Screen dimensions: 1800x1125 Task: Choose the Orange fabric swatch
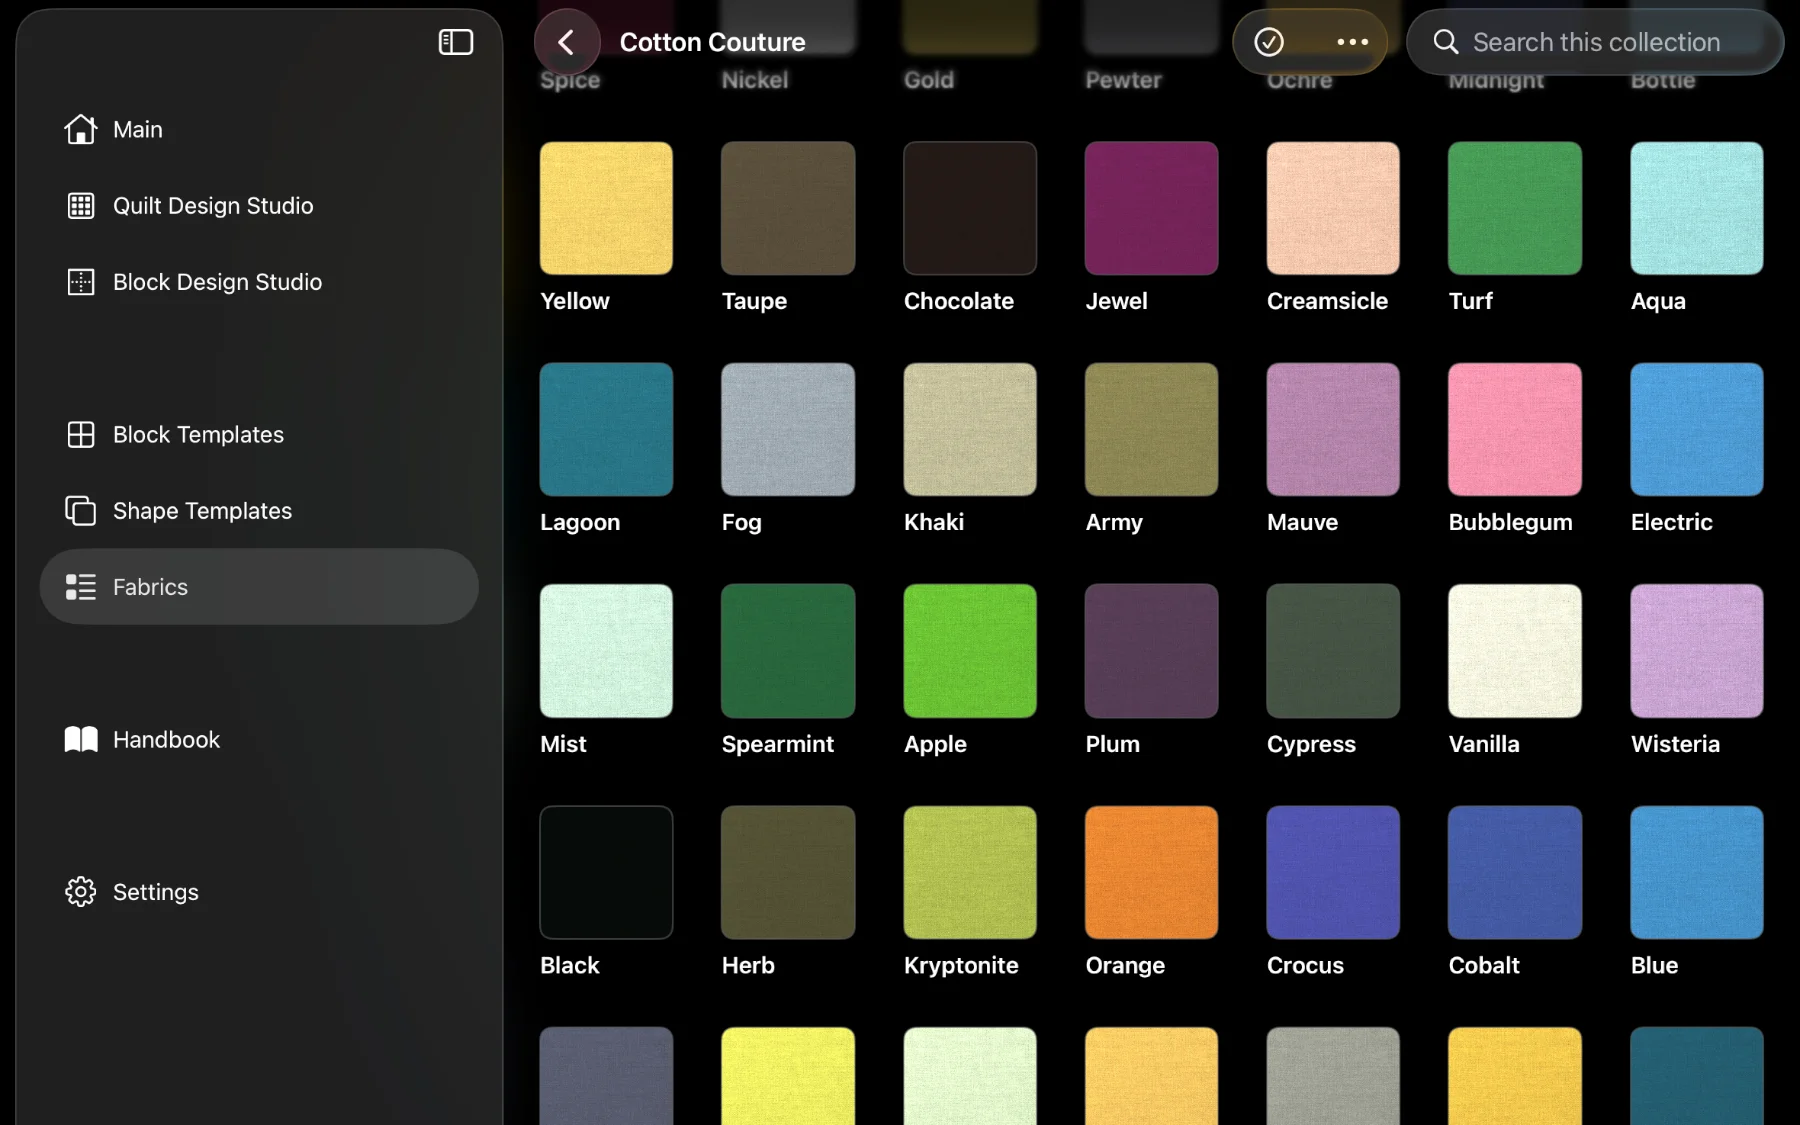tap(1152, 872)
